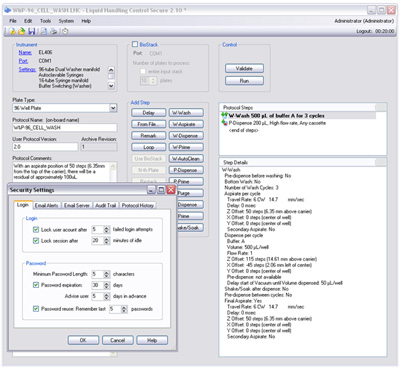Click the instrument Settings list down arrow
This screenshot has height=370, width=400.
pyautogui.click(x=111, y=86)
